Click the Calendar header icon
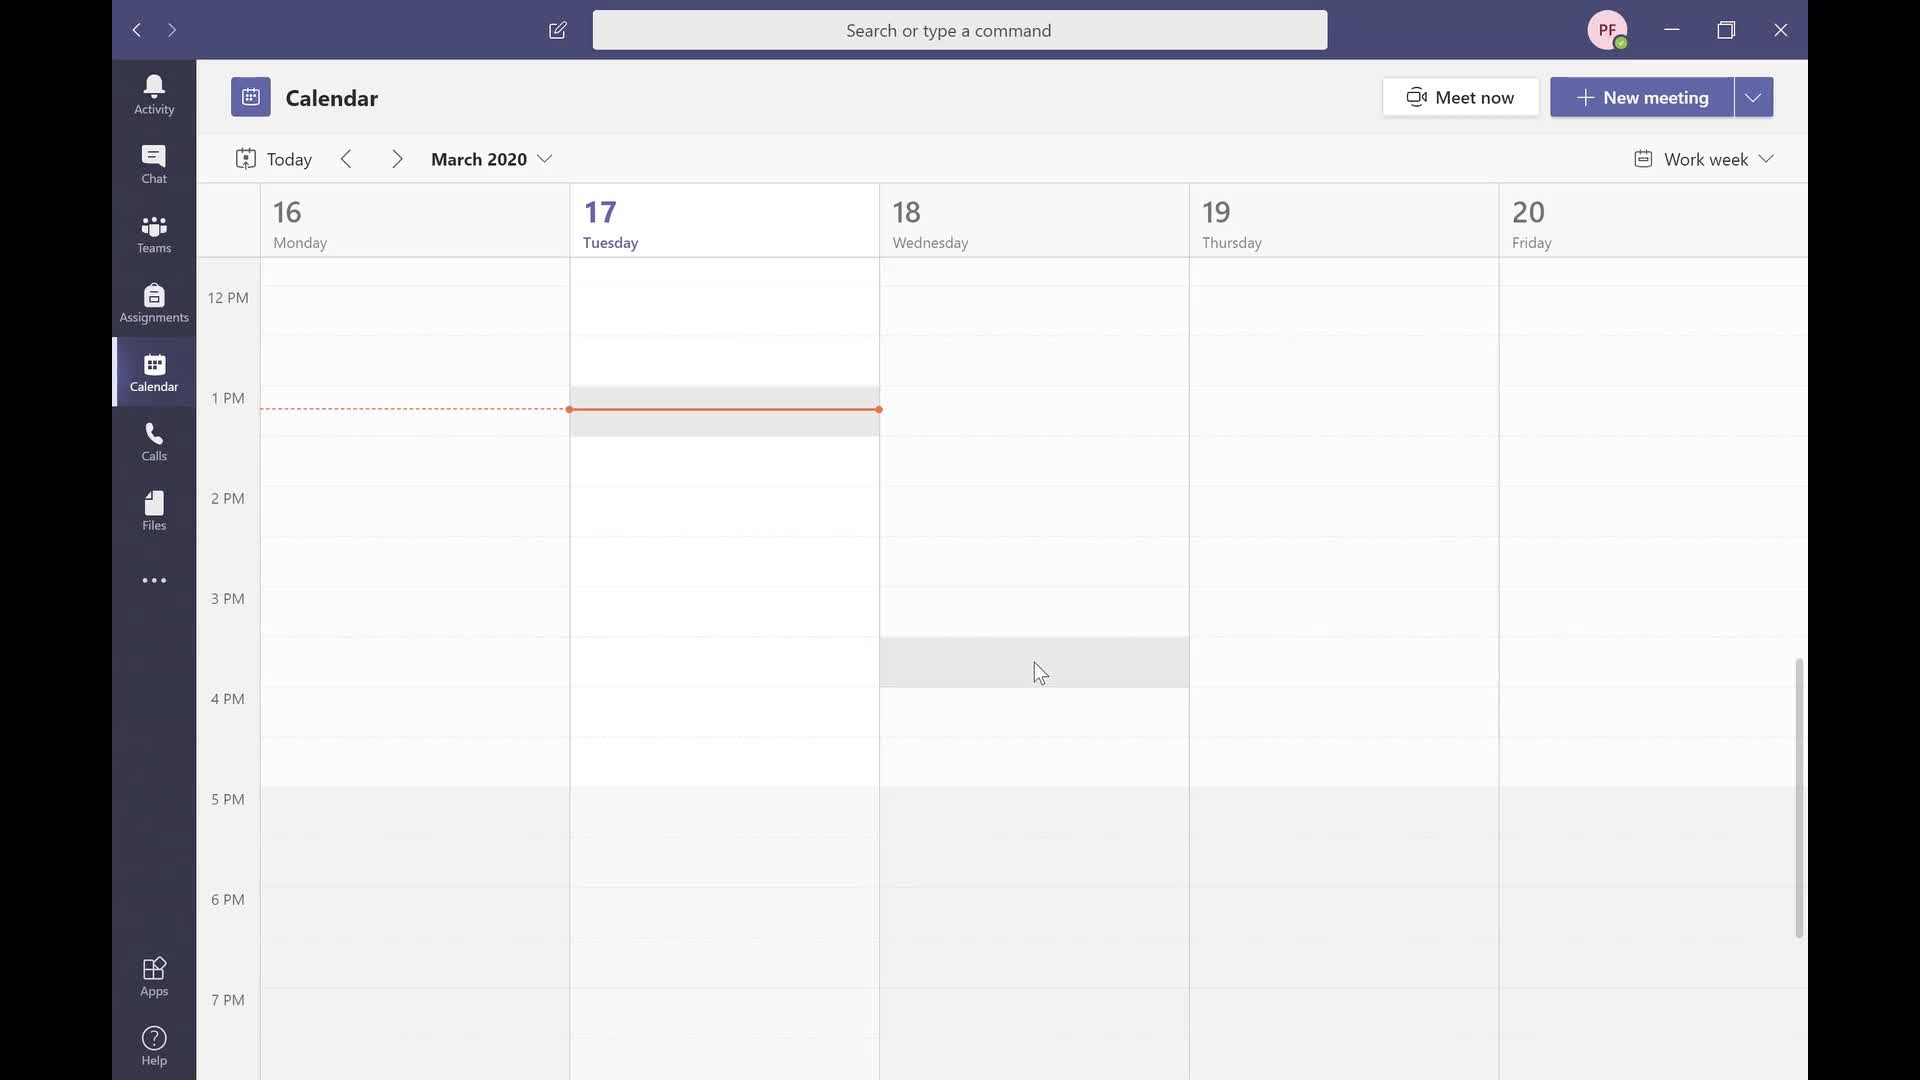The width and height of the screenshot is (1920, 1080). click(250, 97)
